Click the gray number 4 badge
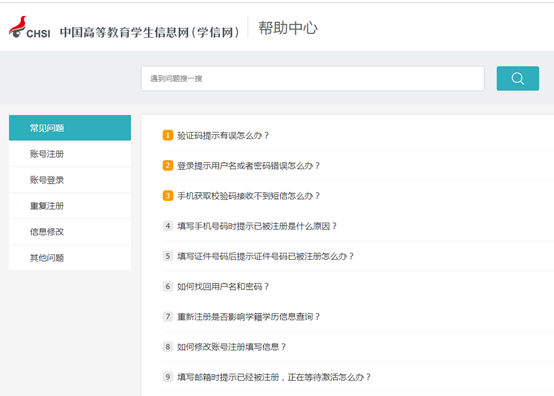The width and height of the screenshot is (554, 396). (x=168, y=226)
